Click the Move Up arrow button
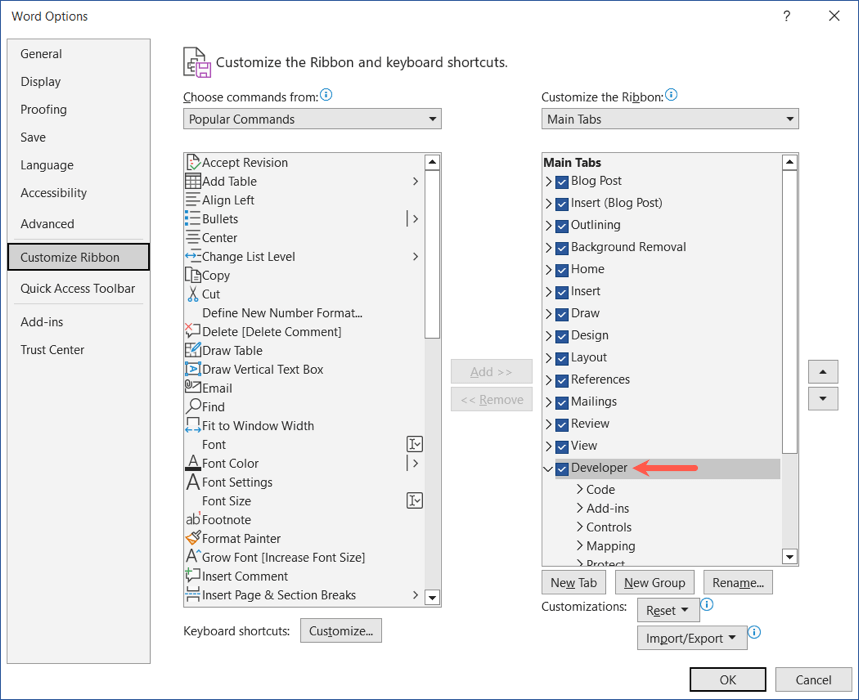The width and height of the screenshot is (859, 700). pyautogui.click(x=822, y=371)
